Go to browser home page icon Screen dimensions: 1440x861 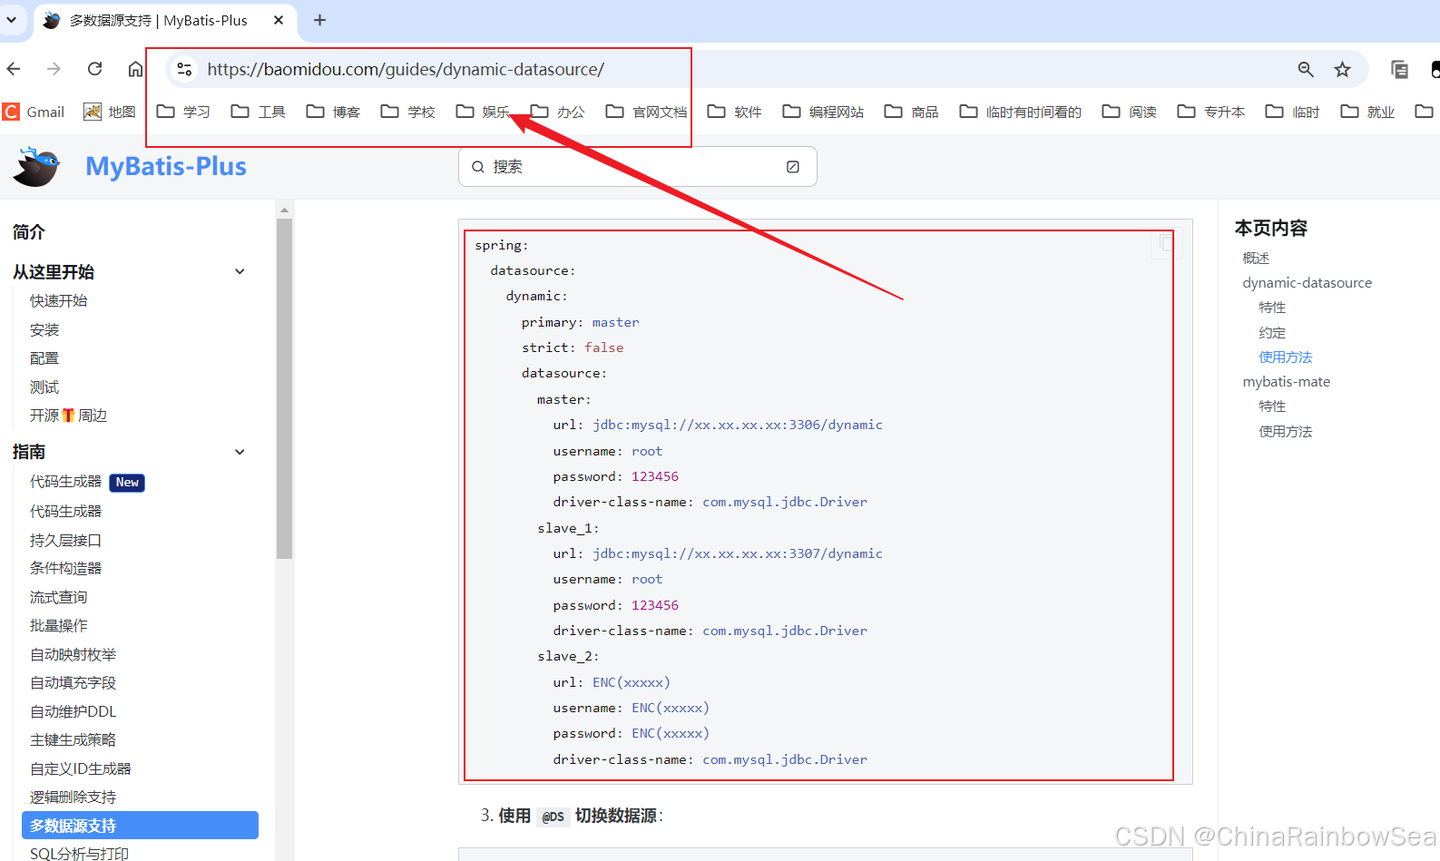pyautogui.click(x=135, y=69)
